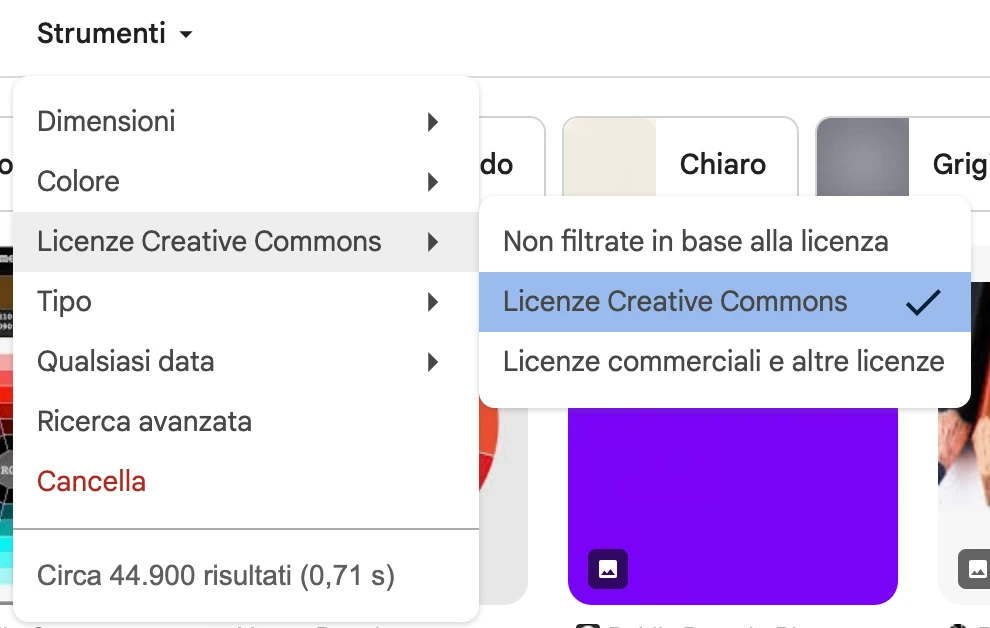Viewport: 990px width, 628px height.
Task: Open Licenze Creative Commons submenu entry
Action: pos(246,242)
